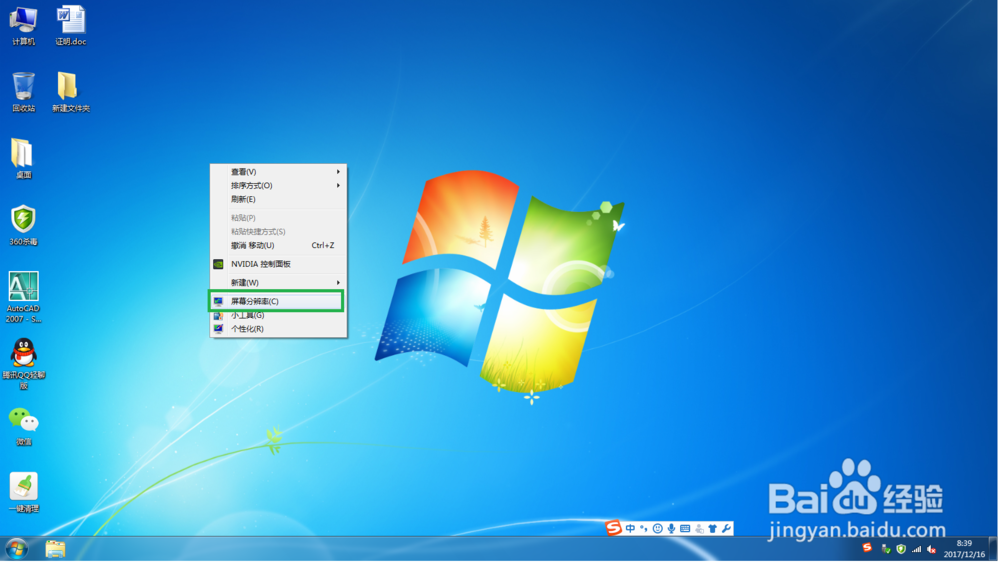Click the safely remove hardware tray icon
The image size is (1000, 564).
(886, 549)
